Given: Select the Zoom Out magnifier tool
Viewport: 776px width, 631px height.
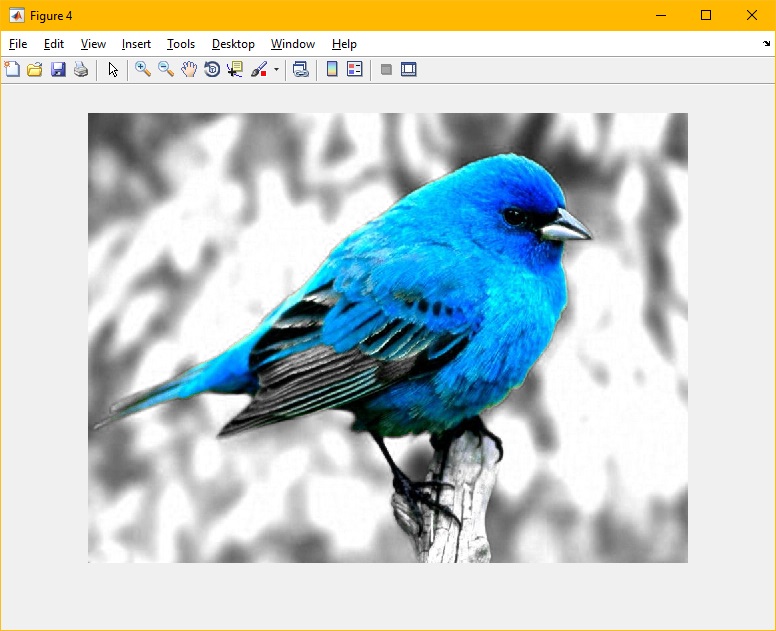Looking at the screenshot, I should 166,69.
